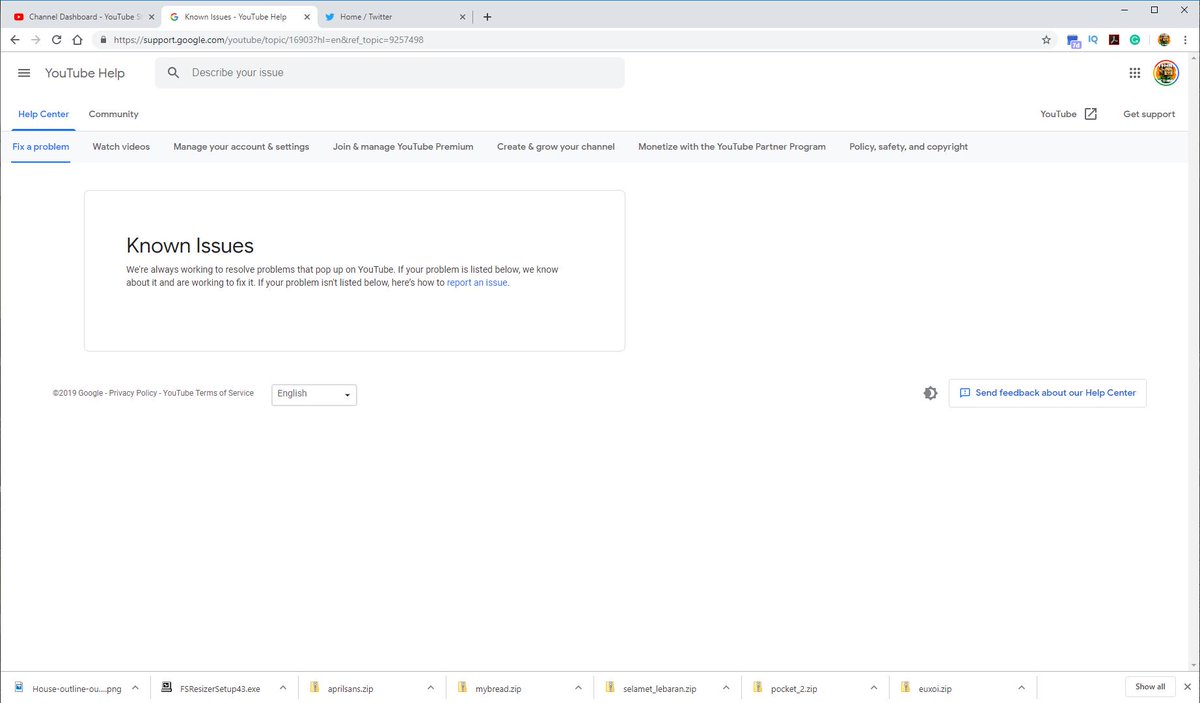Click the YouTube link in the header
The height and width of the screenshot is (703, 1200).
tap(1058, 114)
